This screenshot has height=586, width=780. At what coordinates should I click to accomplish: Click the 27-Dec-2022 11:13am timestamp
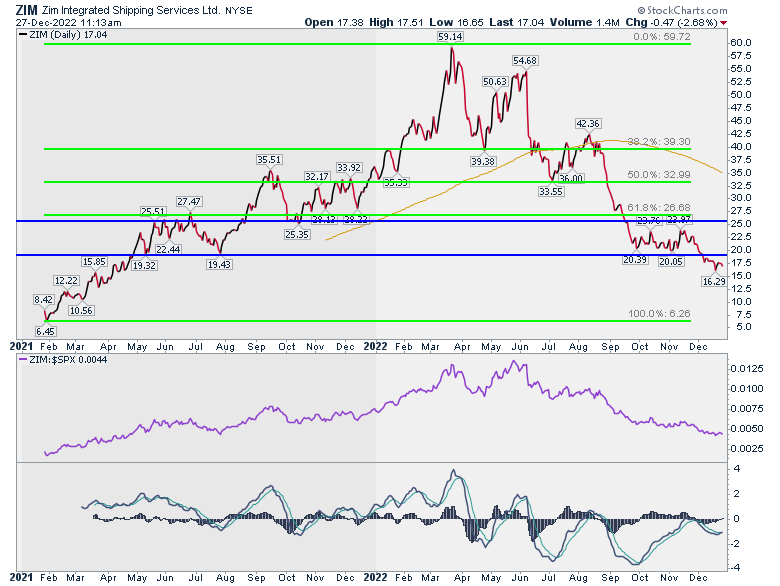click(x=68, y=23)
